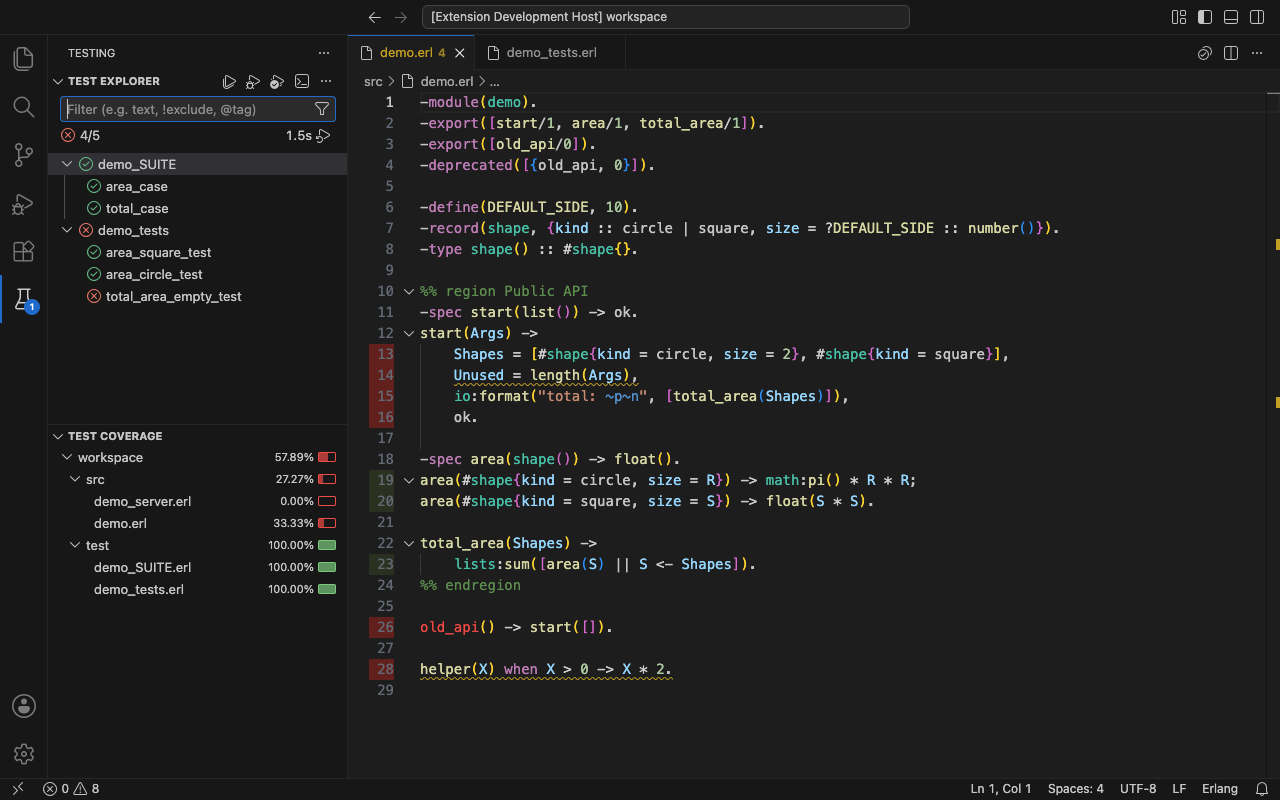Select area_case test
This screenshot has width=1280, height=800.
click(x=198, y=187)
